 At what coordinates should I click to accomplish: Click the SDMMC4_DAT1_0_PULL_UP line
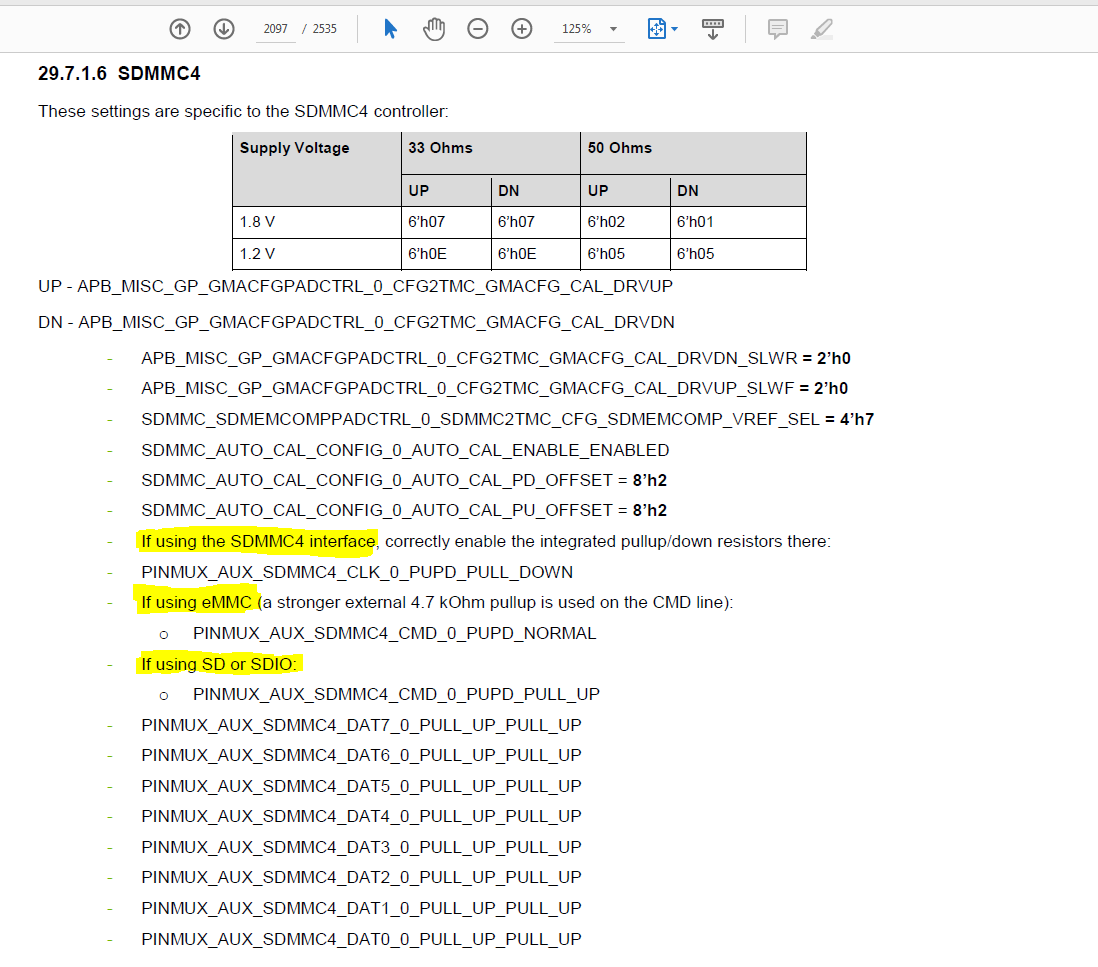tap(361, 908)
